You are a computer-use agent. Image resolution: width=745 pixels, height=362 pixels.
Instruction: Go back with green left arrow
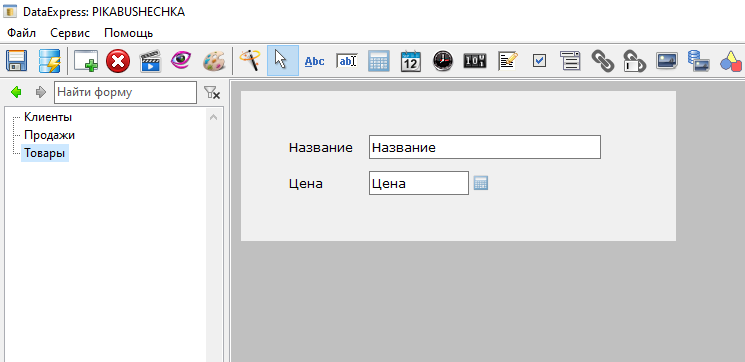[16, 92]
